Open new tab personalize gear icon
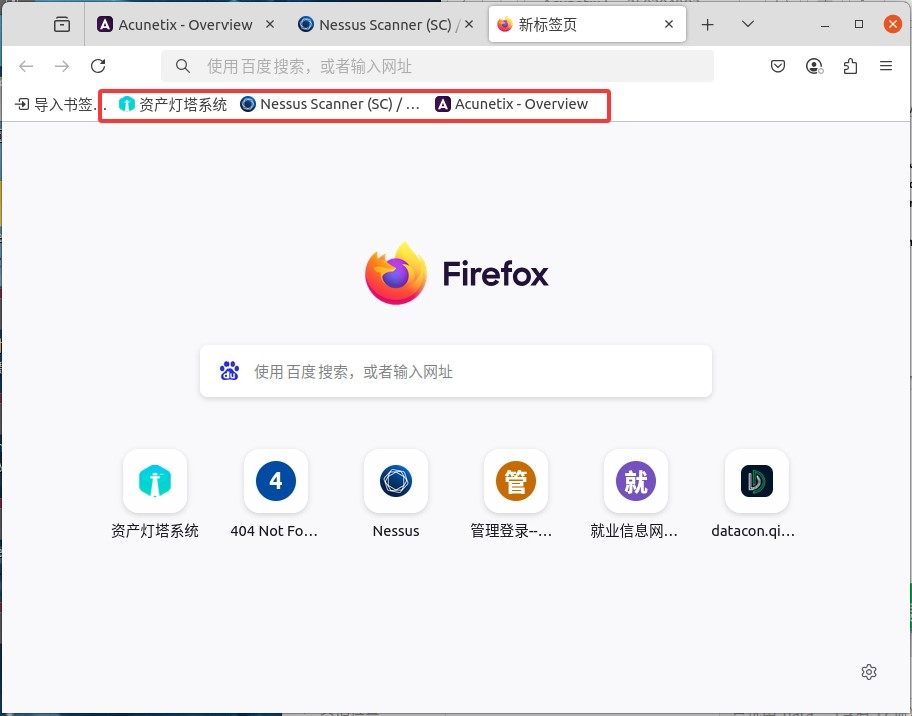 (869, 672)
